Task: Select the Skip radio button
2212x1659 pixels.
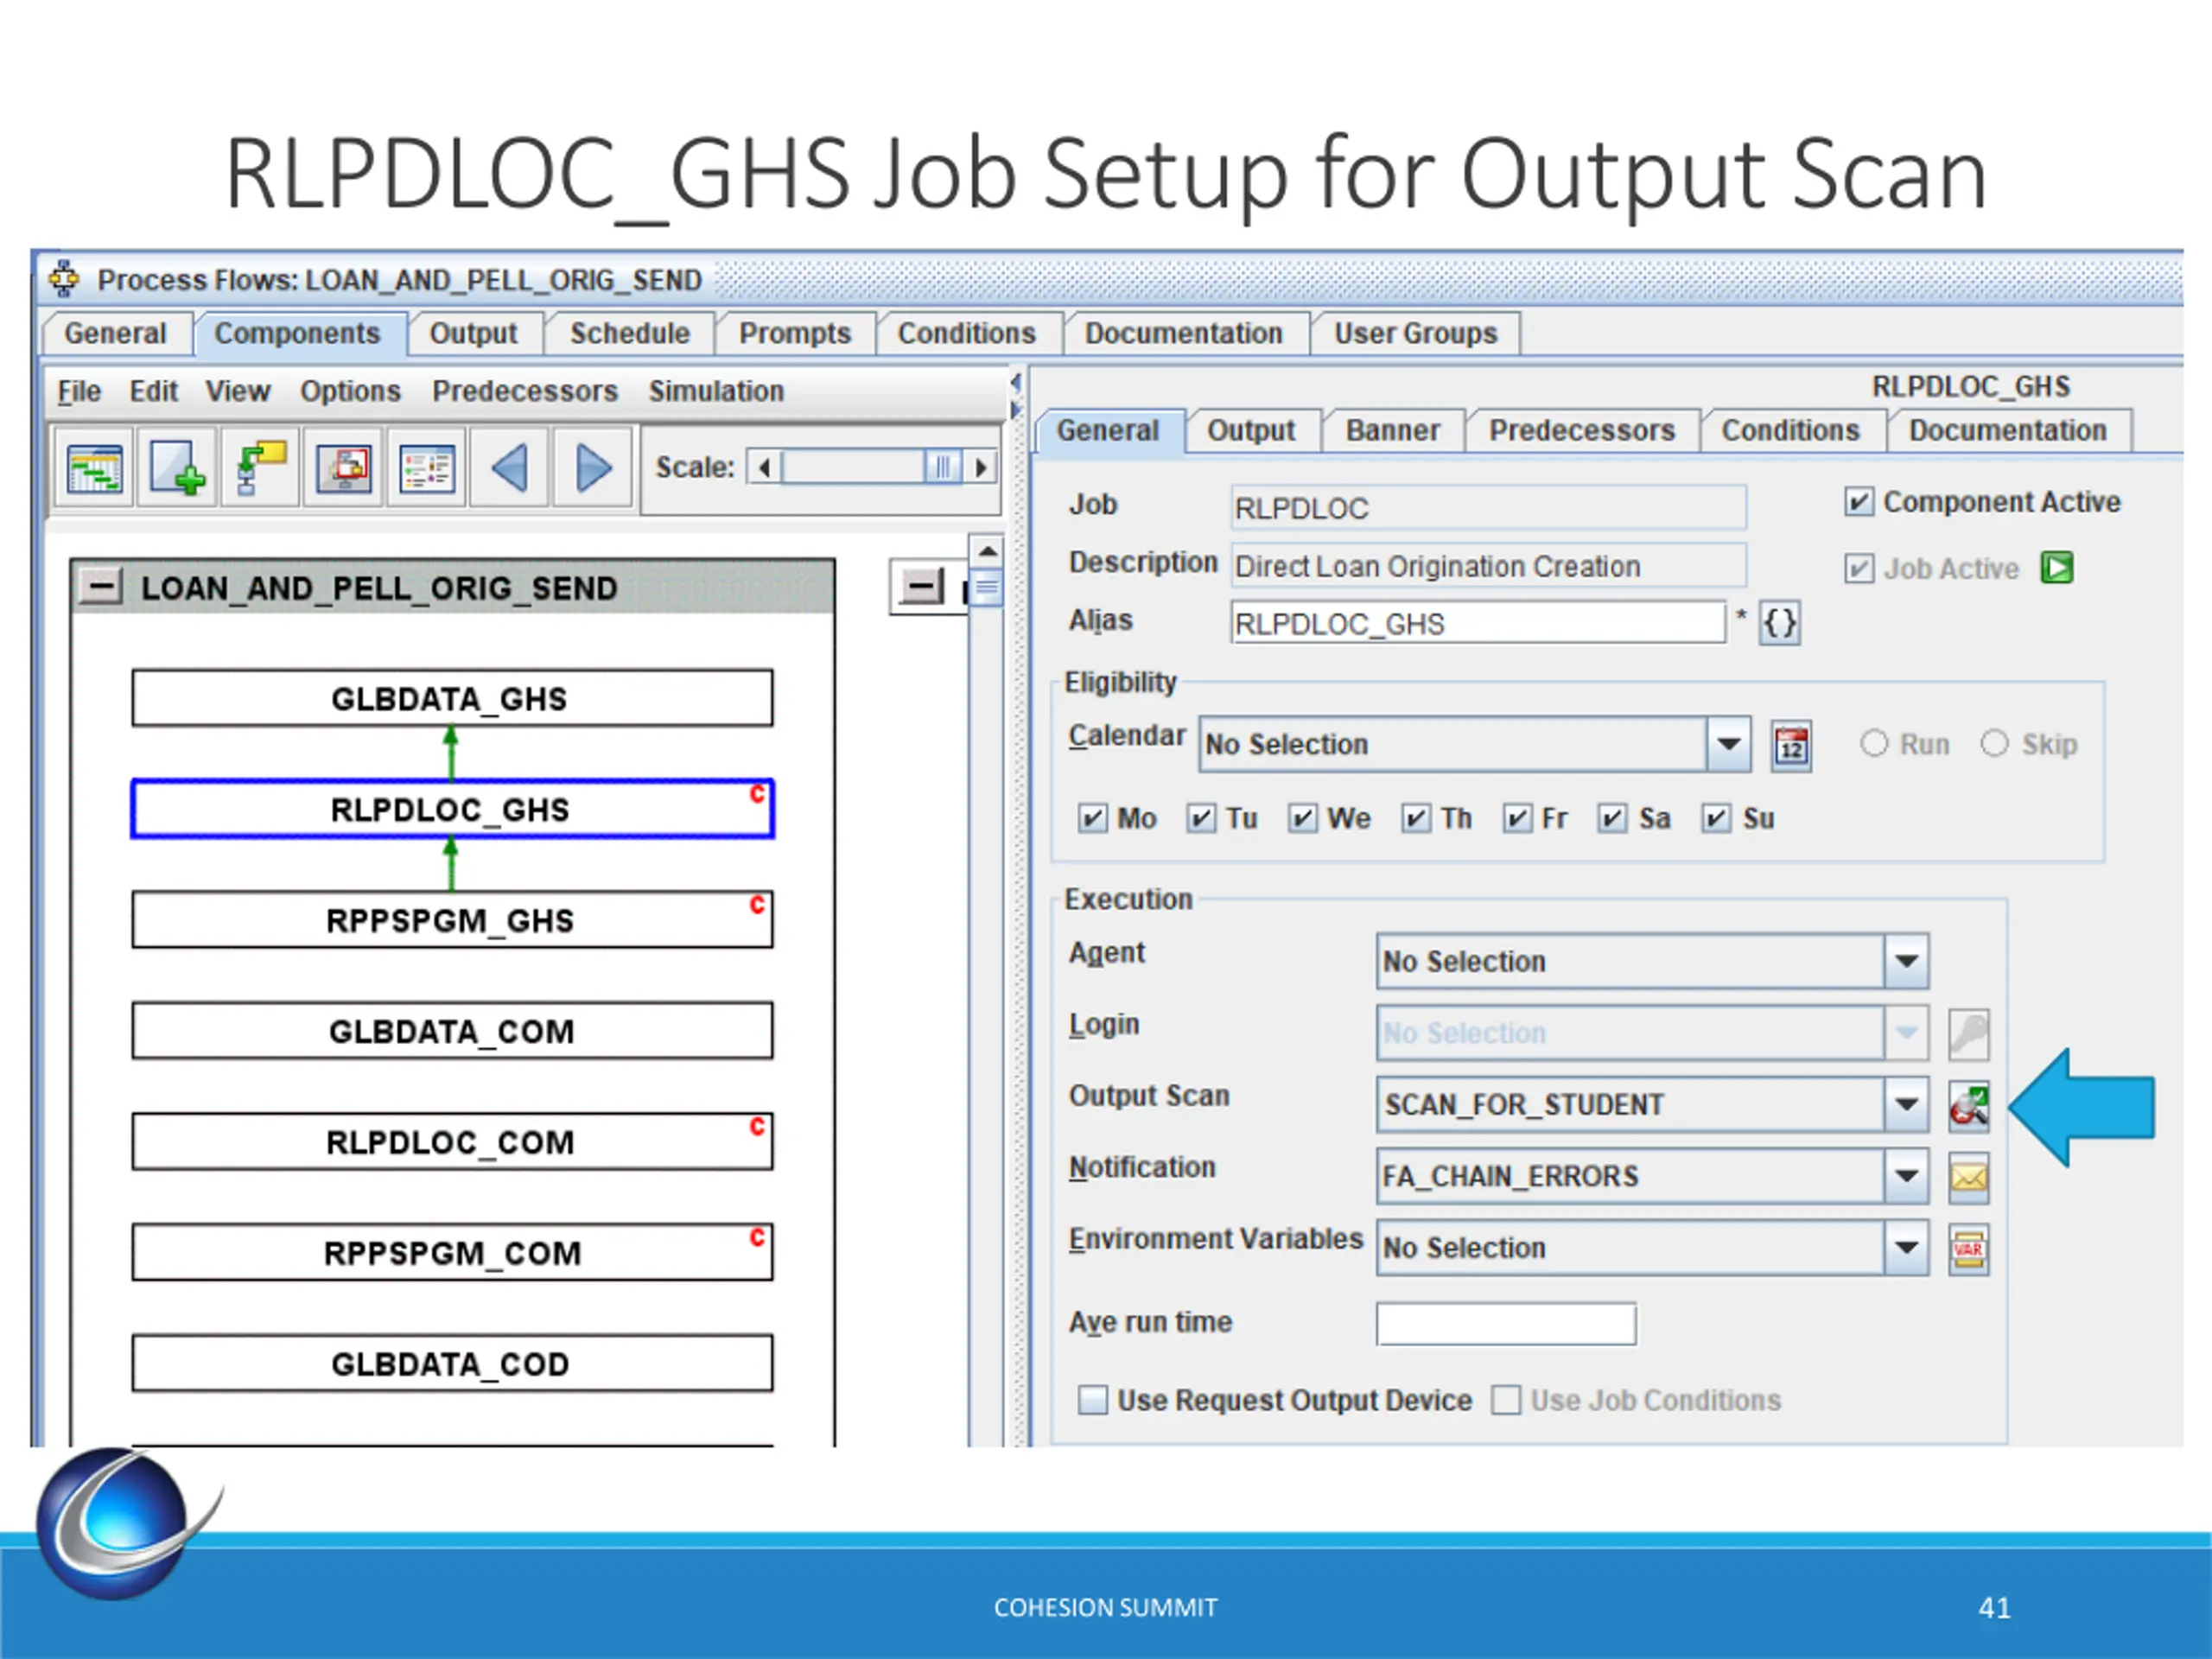Action: coord(1994,743)
